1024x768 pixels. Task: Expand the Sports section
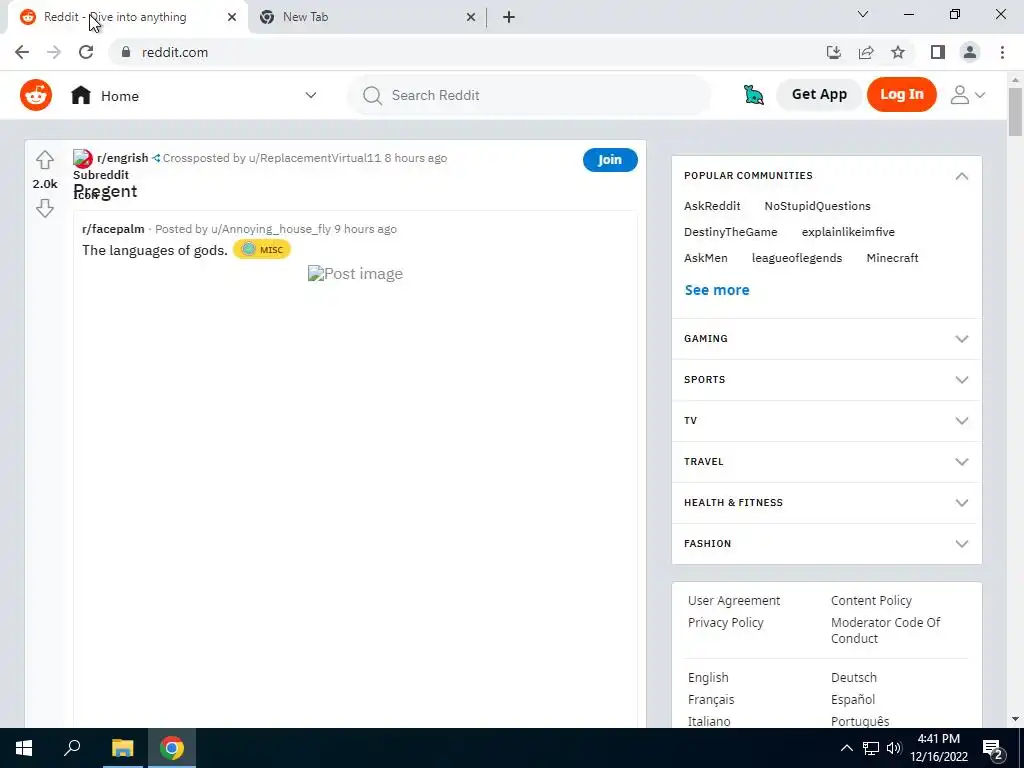click(826, 380)
